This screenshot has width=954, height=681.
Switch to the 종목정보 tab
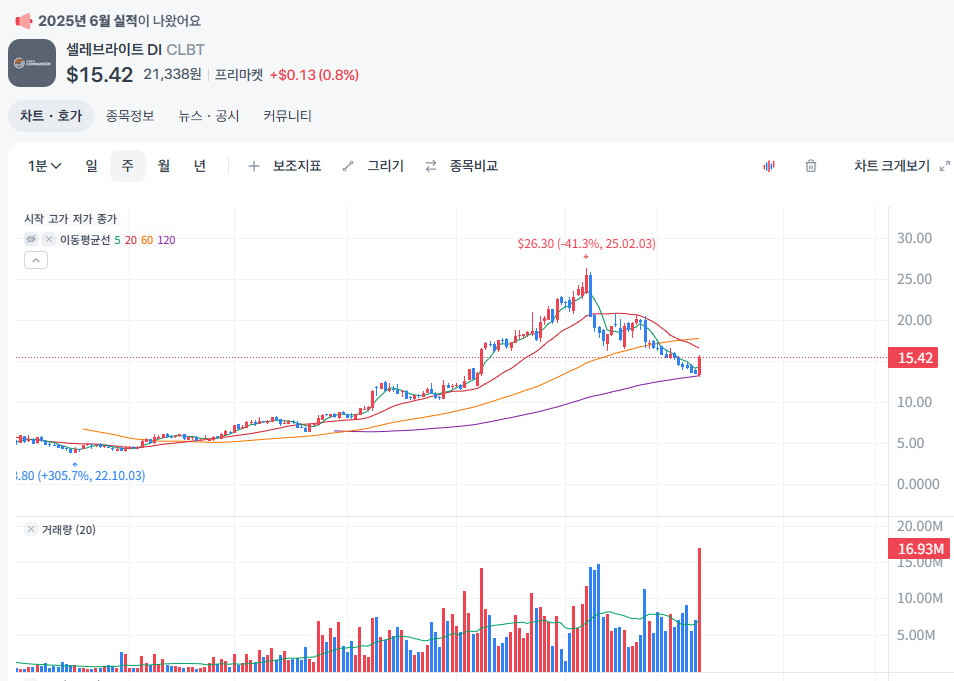[x=130, y=116]
